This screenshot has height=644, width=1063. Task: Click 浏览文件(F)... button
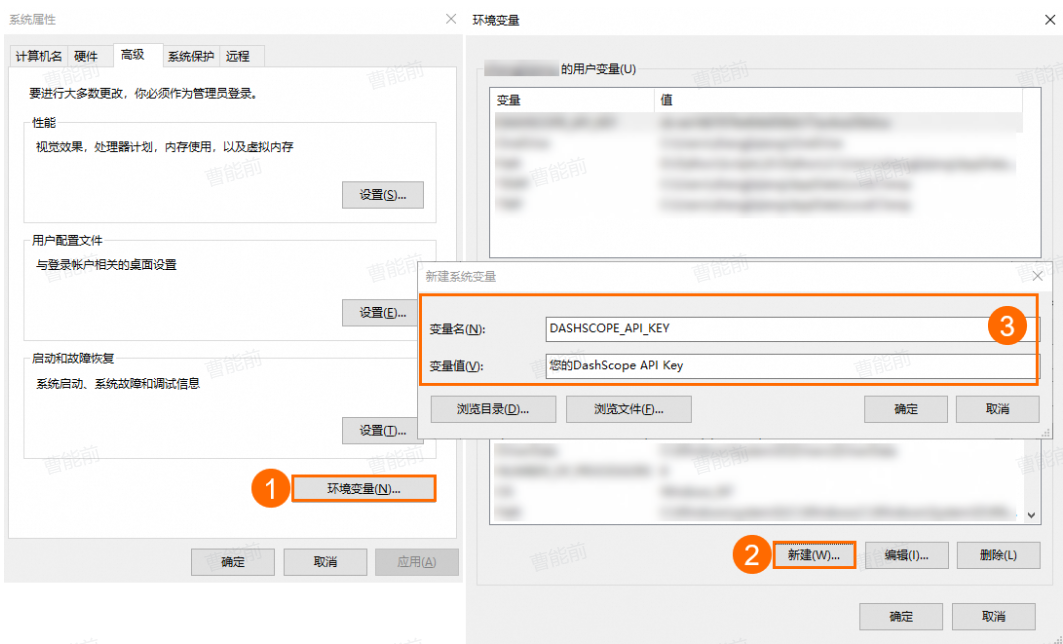pyautogui.click(x=628, y=409)
